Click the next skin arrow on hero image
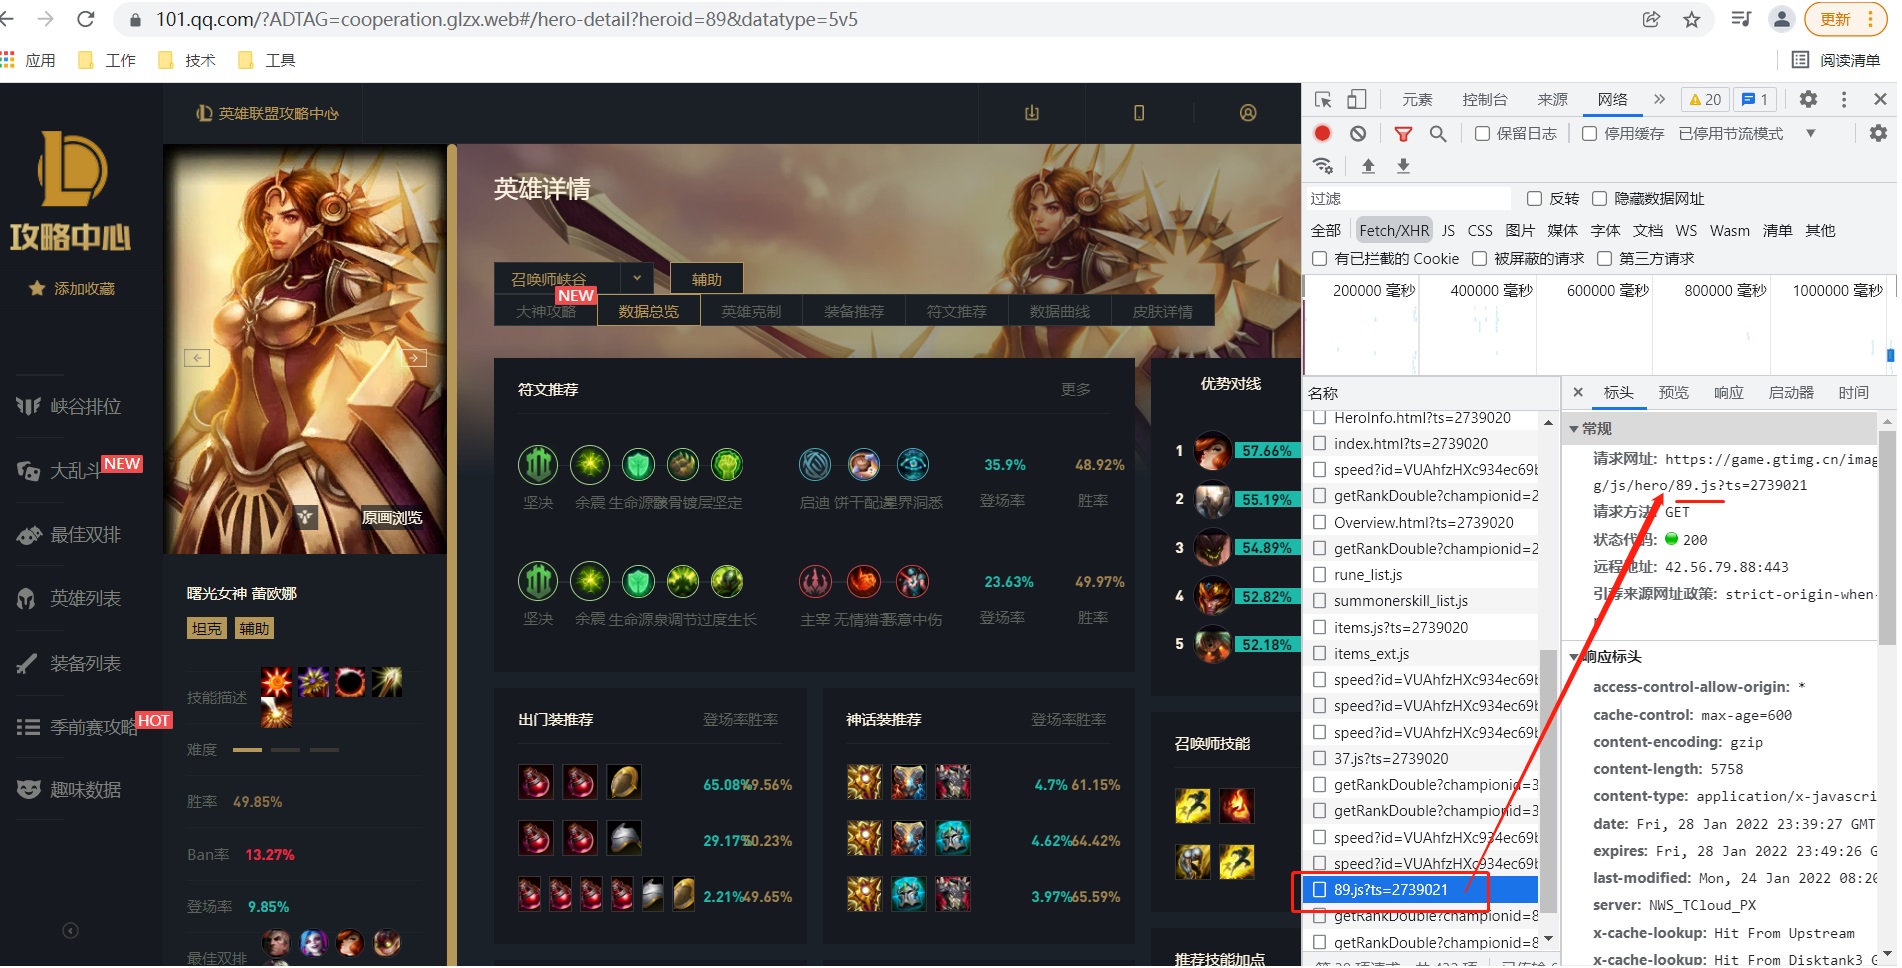This screenshot has width=1902, height=968. 413,357
